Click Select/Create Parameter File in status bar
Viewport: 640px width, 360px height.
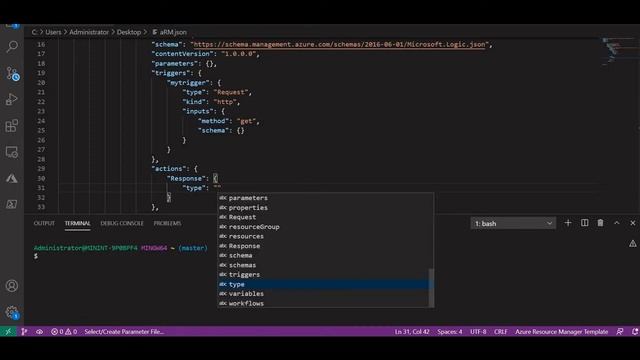[124, 331]
